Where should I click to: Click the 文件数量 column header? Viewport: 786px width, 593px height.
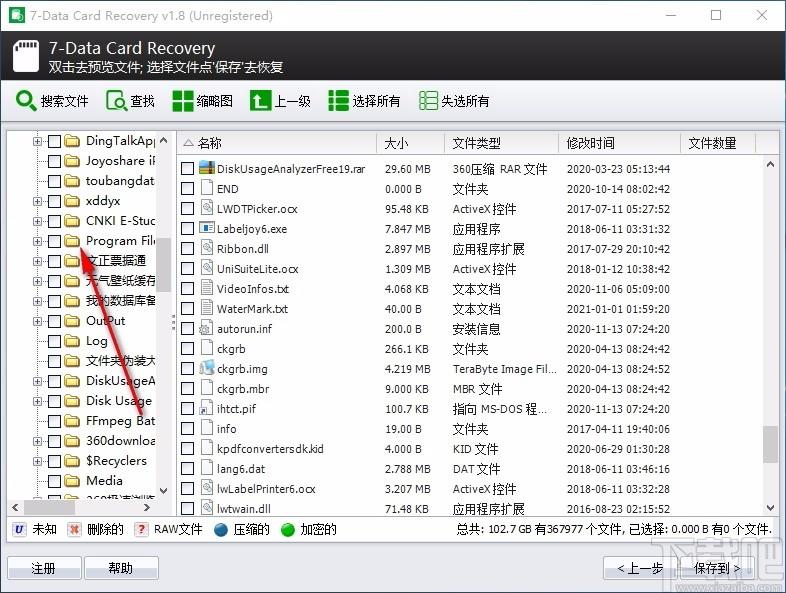(x=718, y=143)
